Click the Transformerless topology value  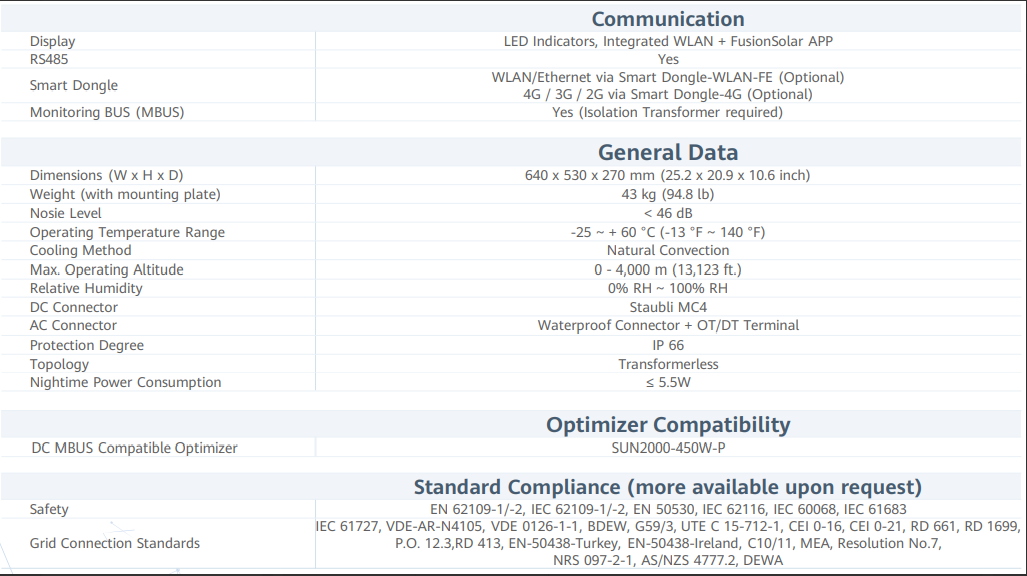(668, 364)
